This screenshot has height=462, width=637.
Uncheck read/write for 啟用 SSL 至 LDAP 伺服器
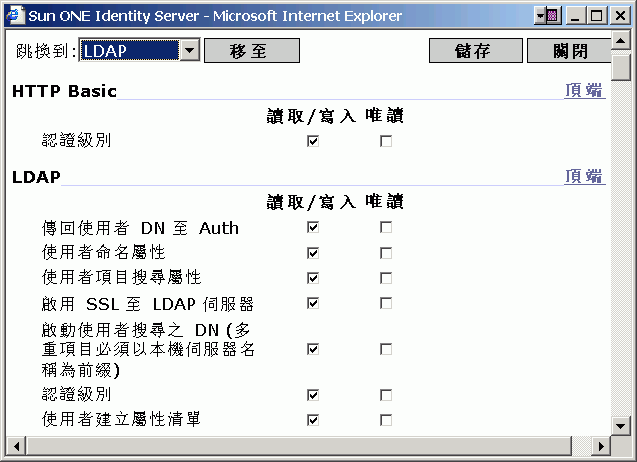click(x=313, y=304)
